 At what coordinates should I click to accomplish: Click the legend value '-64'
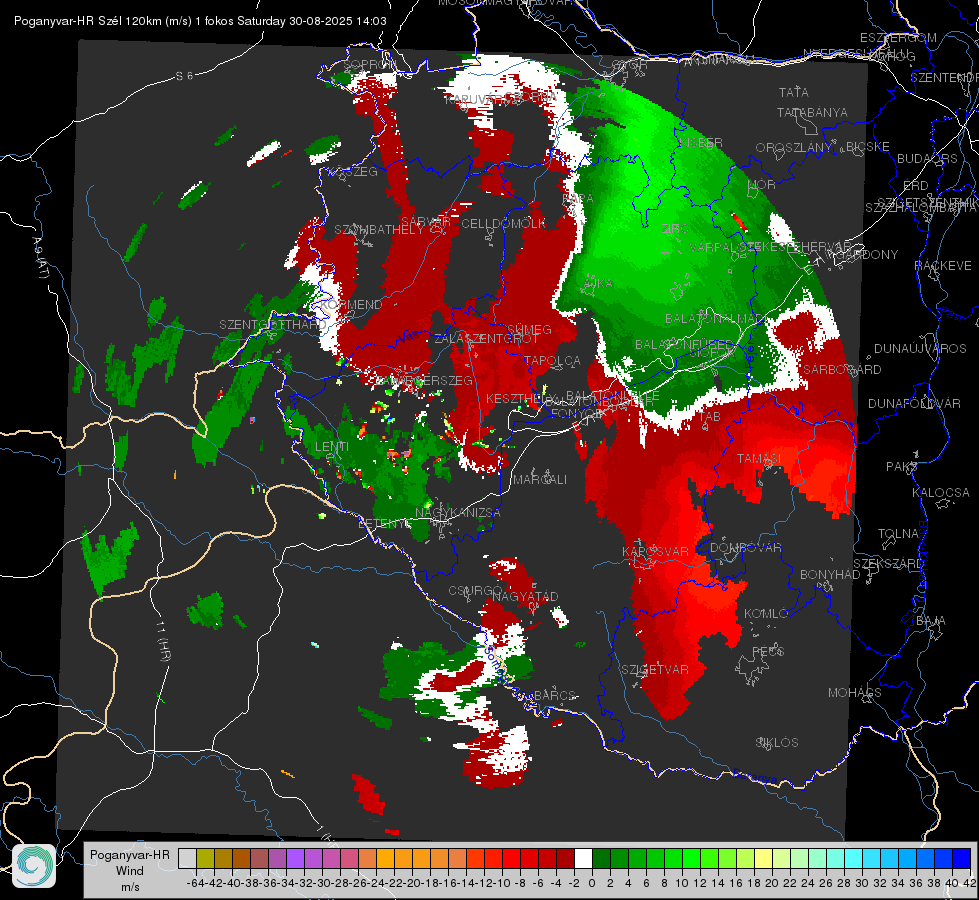click(x=196, y=883)
